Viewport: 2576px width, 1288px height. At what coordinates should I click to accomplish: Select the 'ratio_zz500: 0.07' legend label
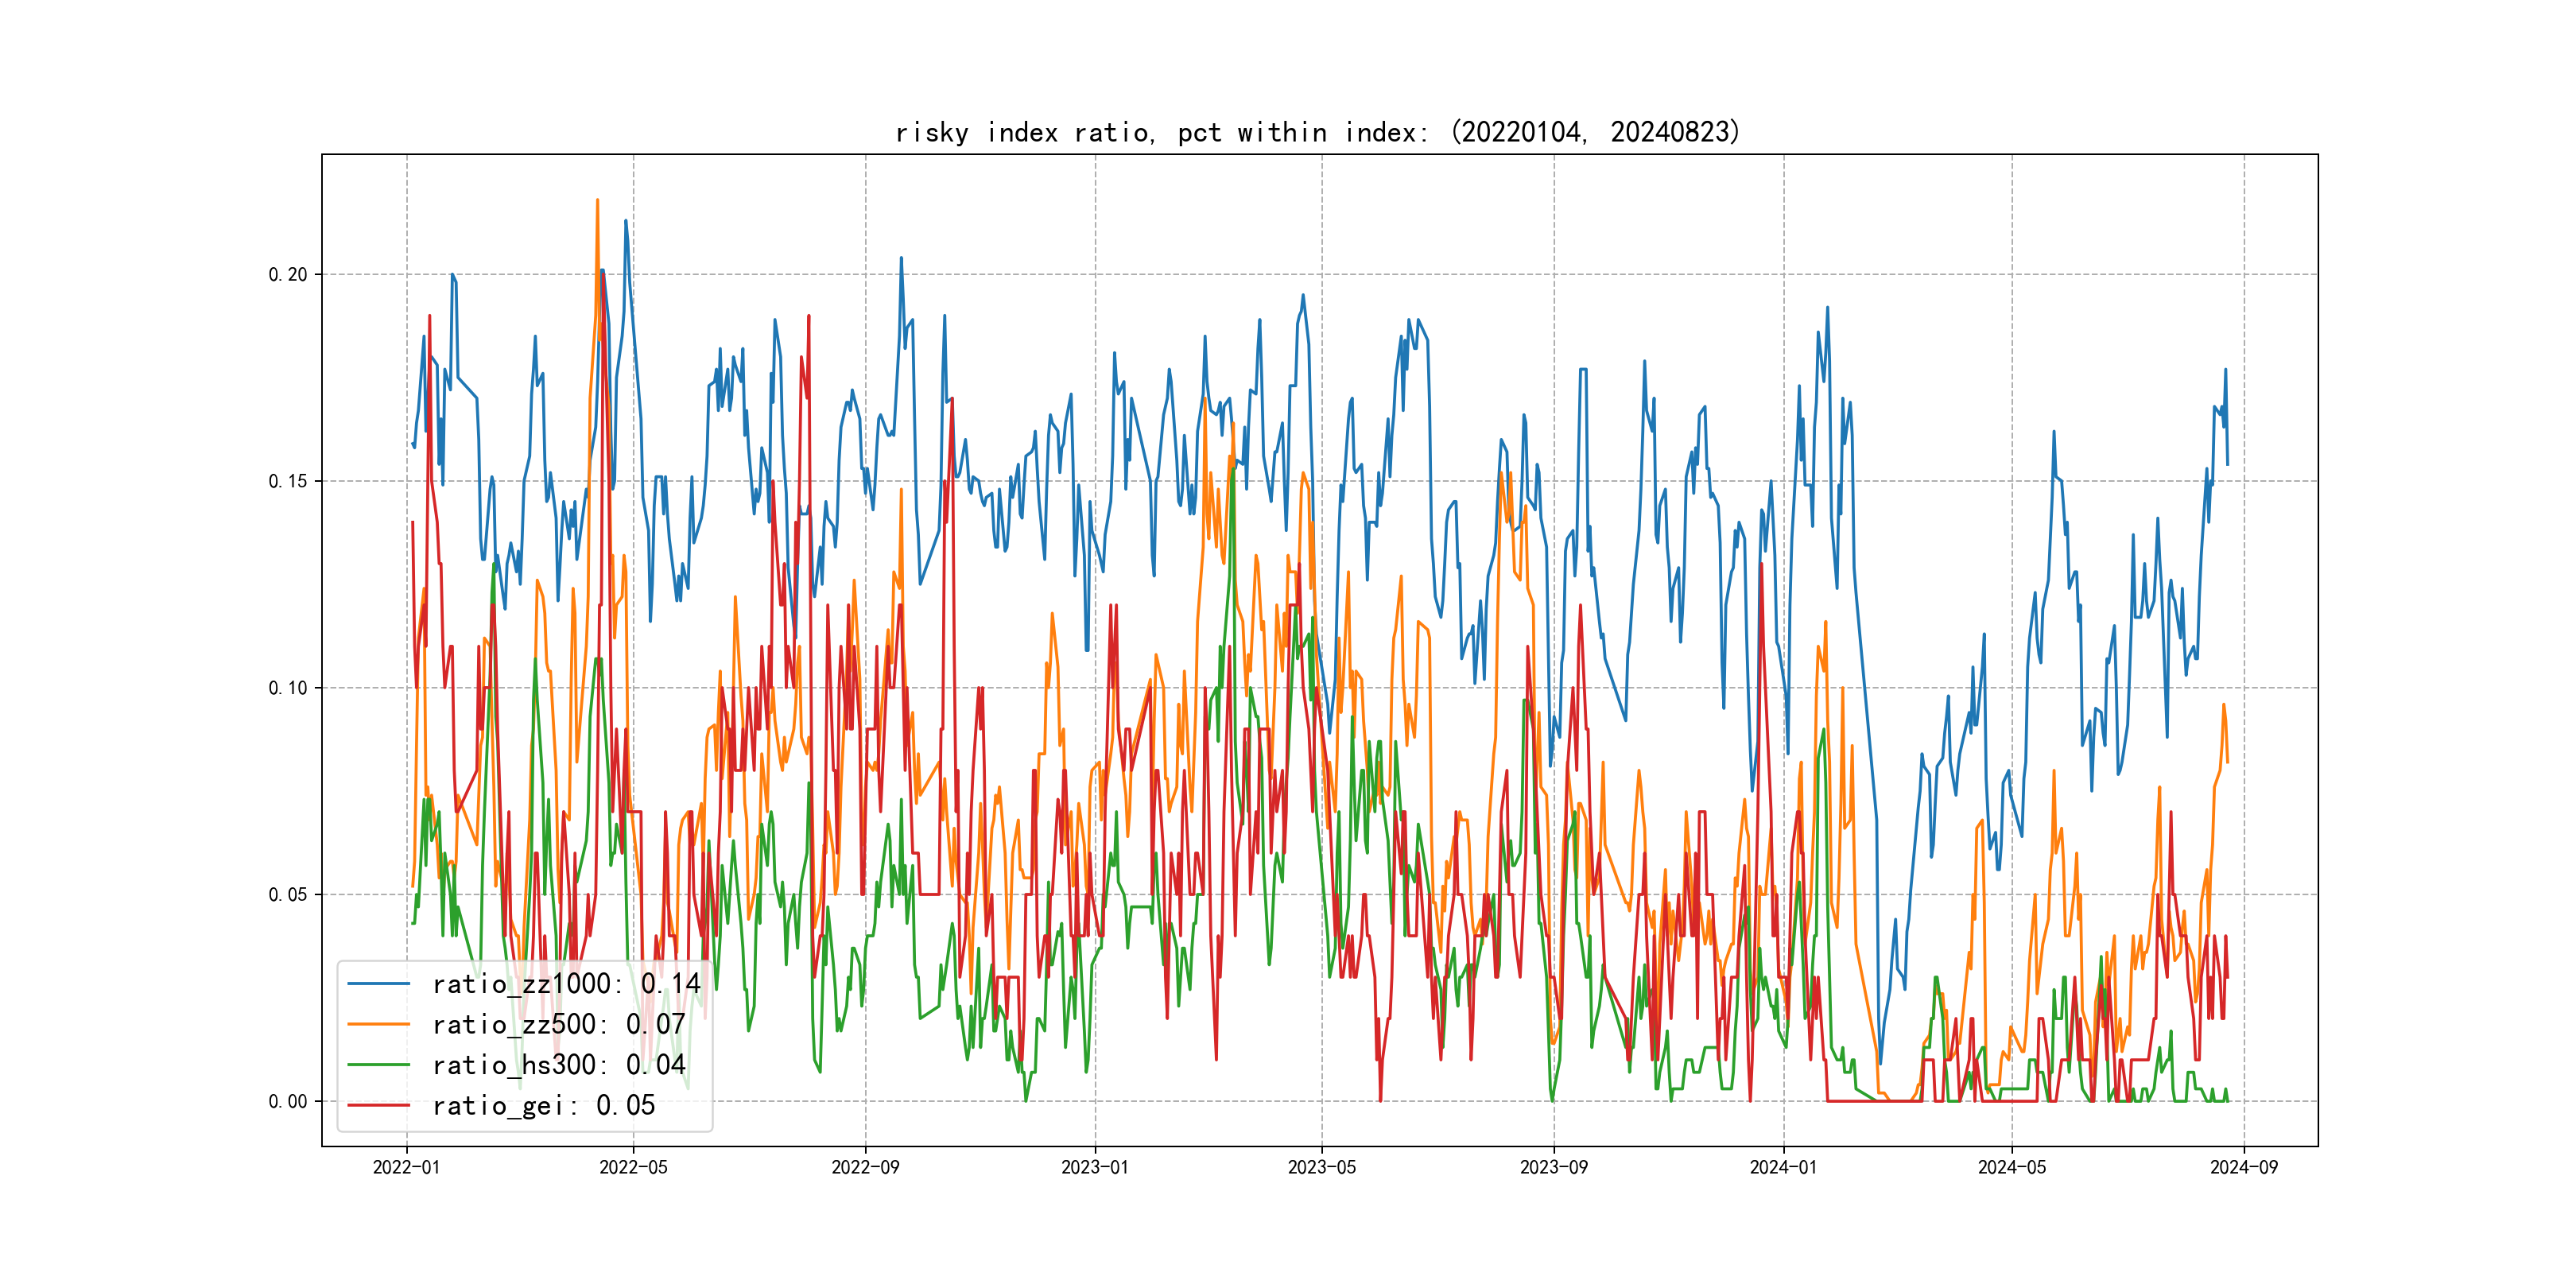tap(558, 1024)
